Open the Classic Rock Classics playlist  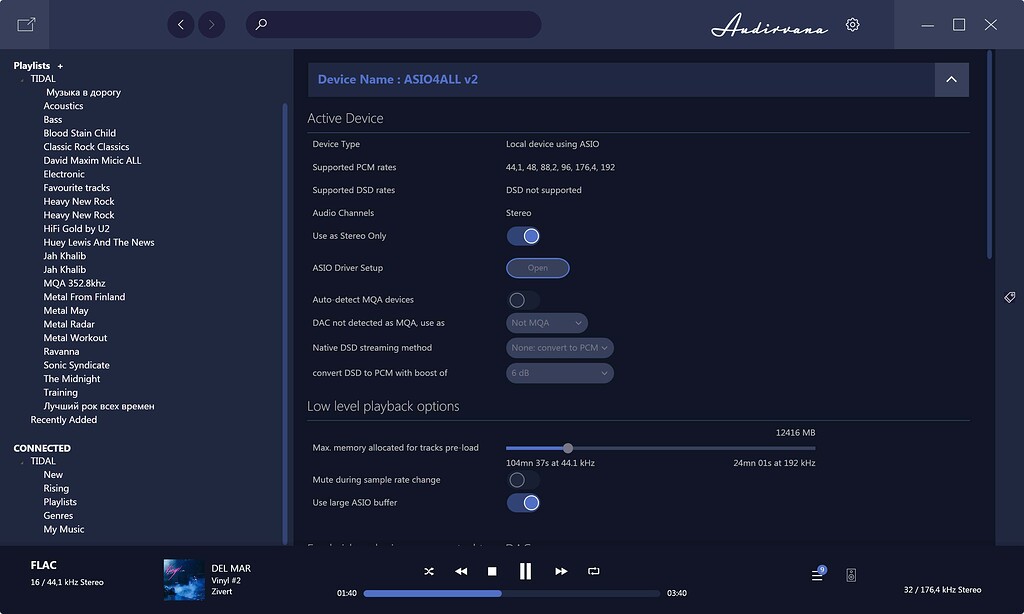pos(86,147)
